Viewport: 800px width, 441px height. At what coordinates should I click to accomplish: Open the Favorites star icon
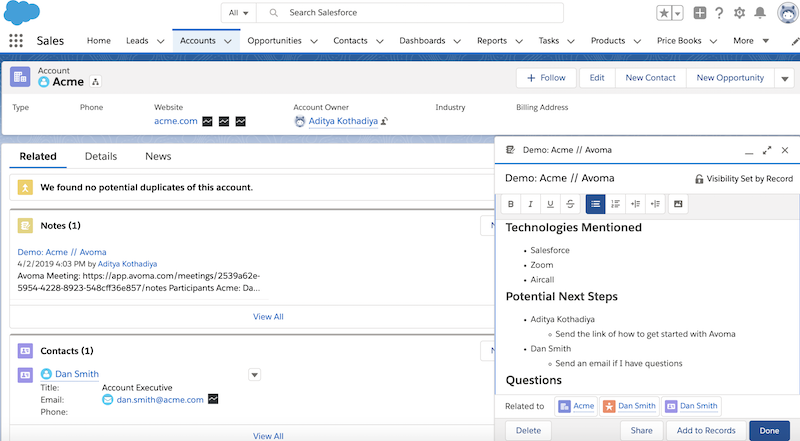pyautogui.click(x=664, y=13)
